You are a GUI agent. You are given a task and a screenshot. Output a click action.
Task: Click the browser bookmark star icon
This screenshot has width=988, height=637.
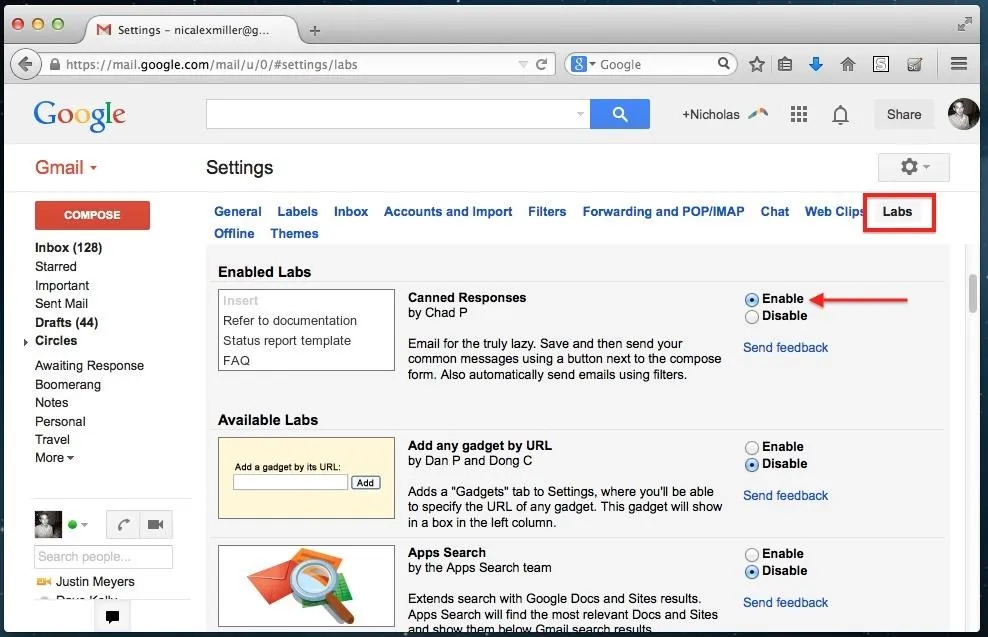[757, 64]
